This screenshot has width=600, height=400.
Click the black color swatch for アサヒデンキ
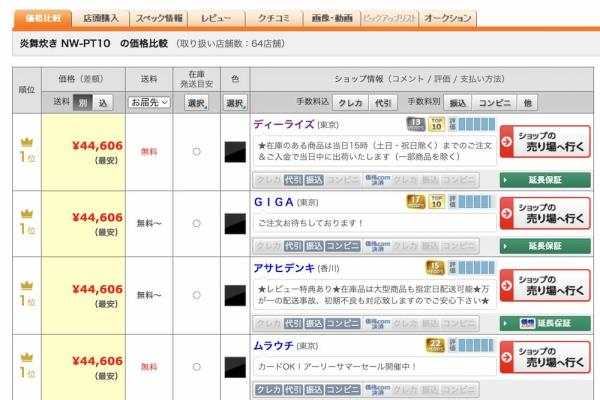coord(235,296)
